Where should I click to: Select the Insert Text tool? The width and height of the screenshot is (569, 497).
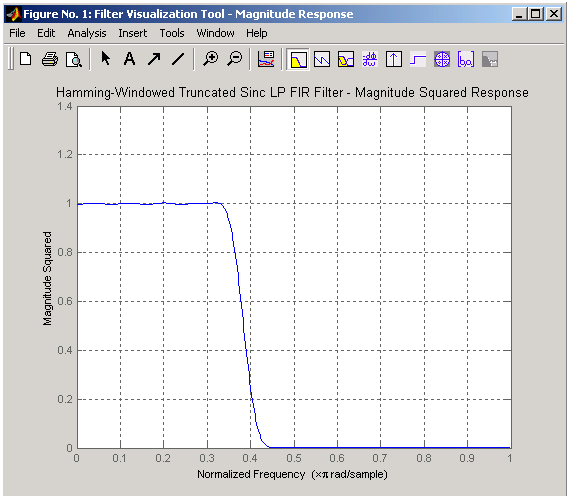coord(130,59)
